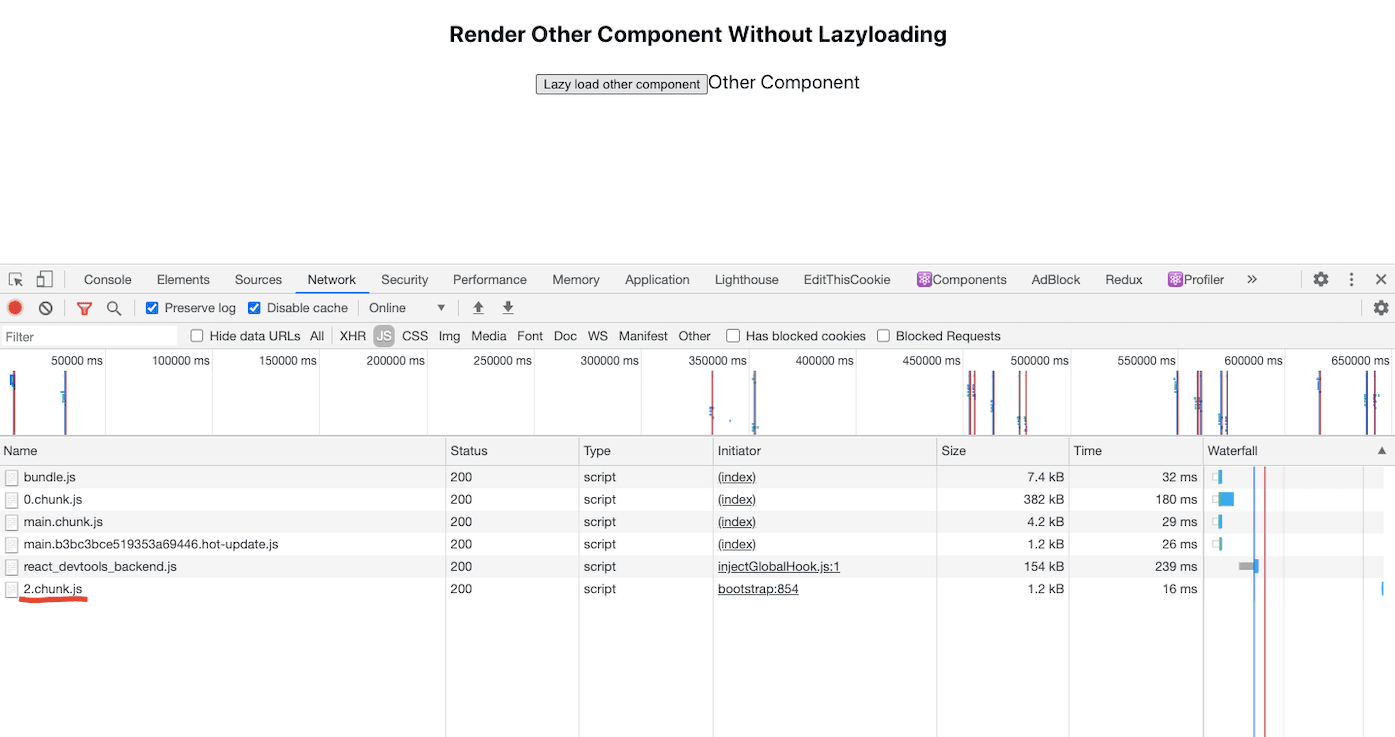1395x737 pixels.
Task: Click the Filter text input
Action: coord(90,337)
